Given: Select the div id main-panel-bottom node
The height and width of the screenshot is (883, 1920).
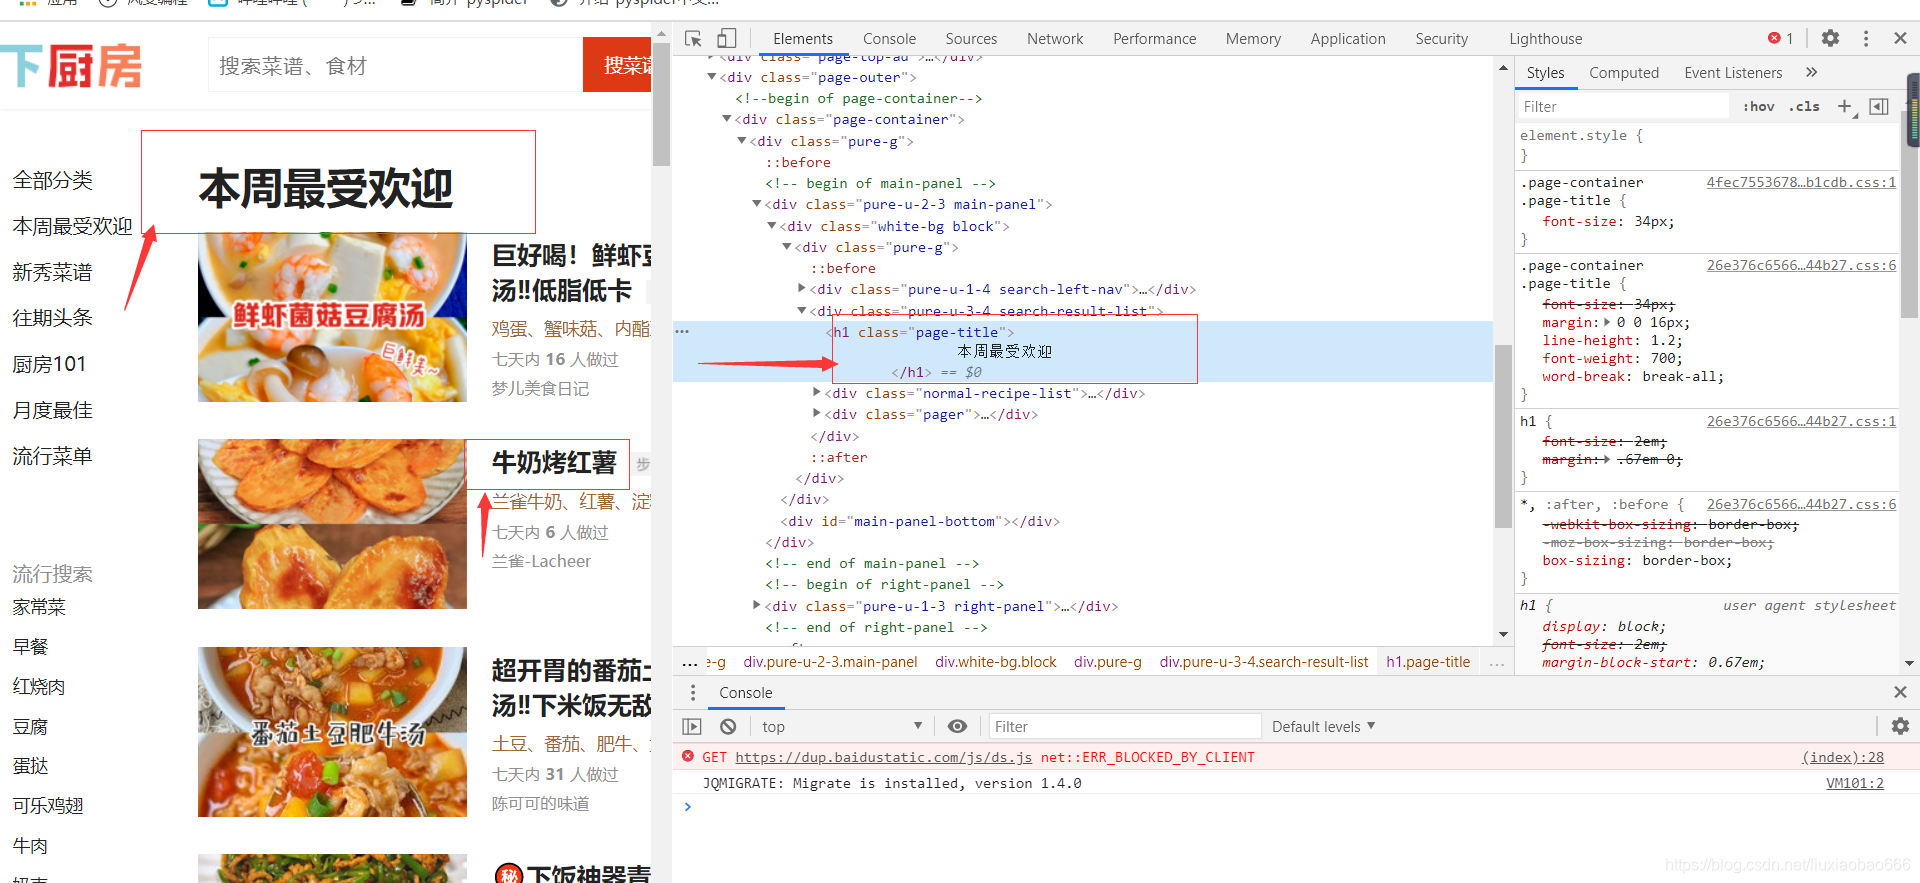Looking at the screenshot, I should click(x=919, y=521).
